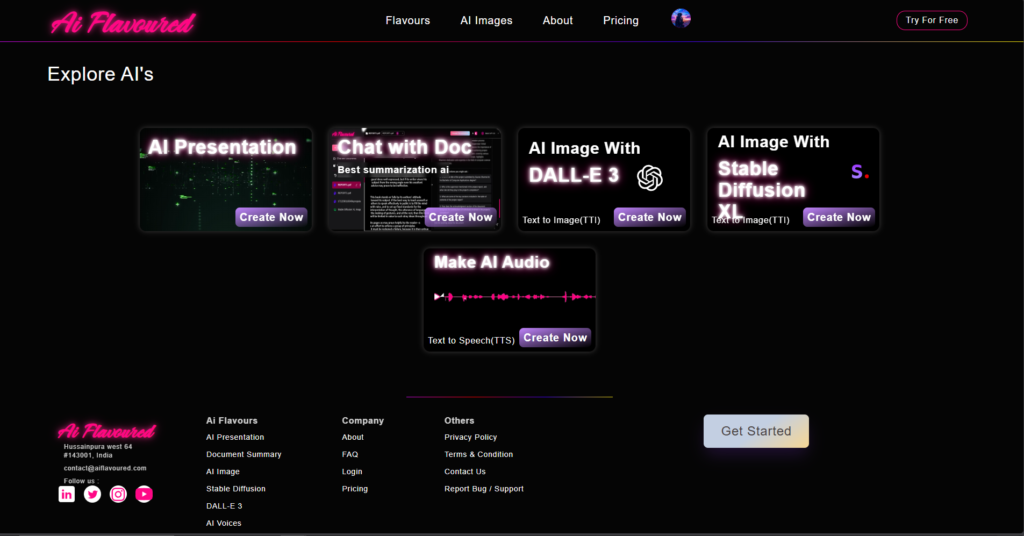Open the Twitter social icon
The height and width of the screenshot is (536, 1024).
(x=92, y=494)
